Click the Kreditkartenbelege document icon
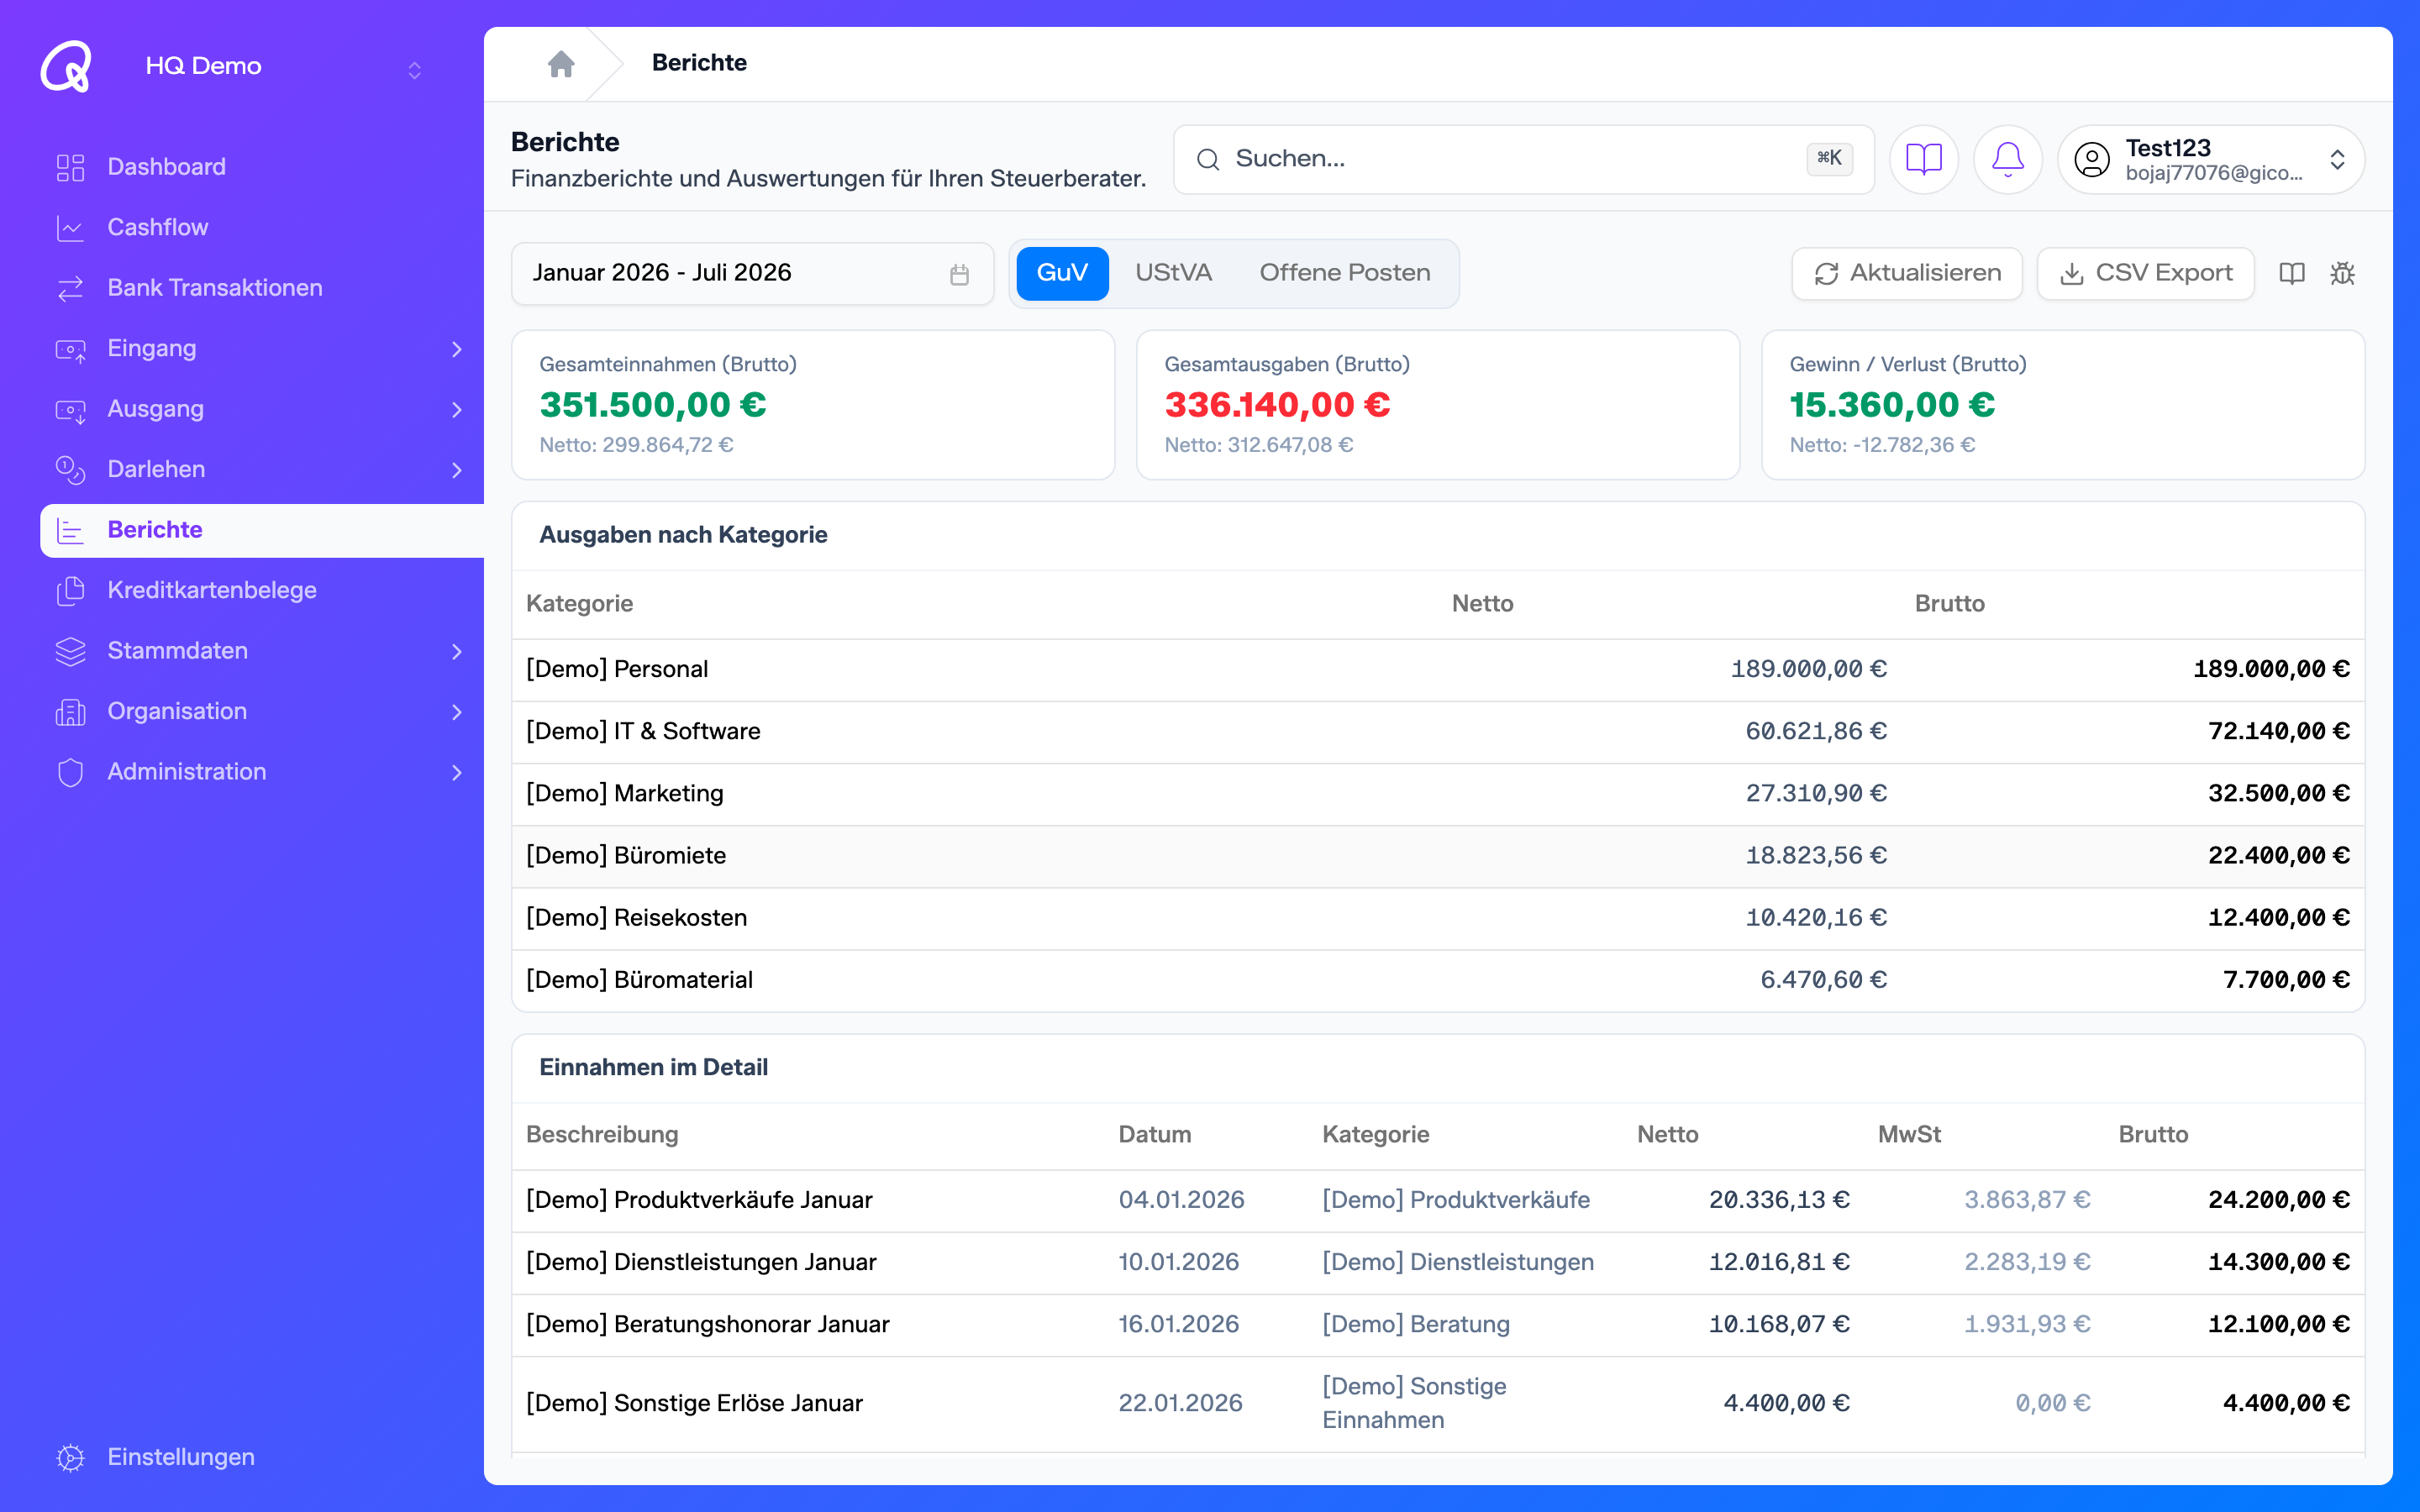The height and width of the screenshot is (1512, 2420). (x=70, y=590)
